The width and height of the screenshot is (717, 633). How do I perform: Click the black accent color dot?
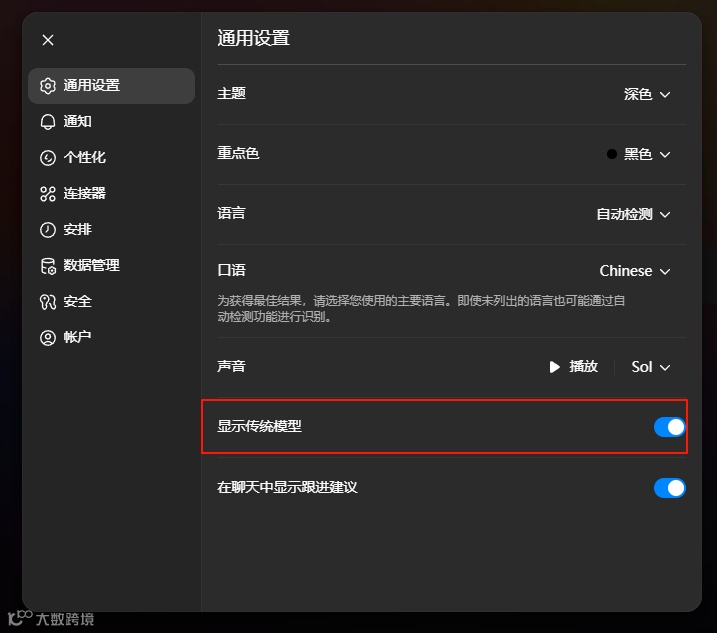tap(612, 154)
